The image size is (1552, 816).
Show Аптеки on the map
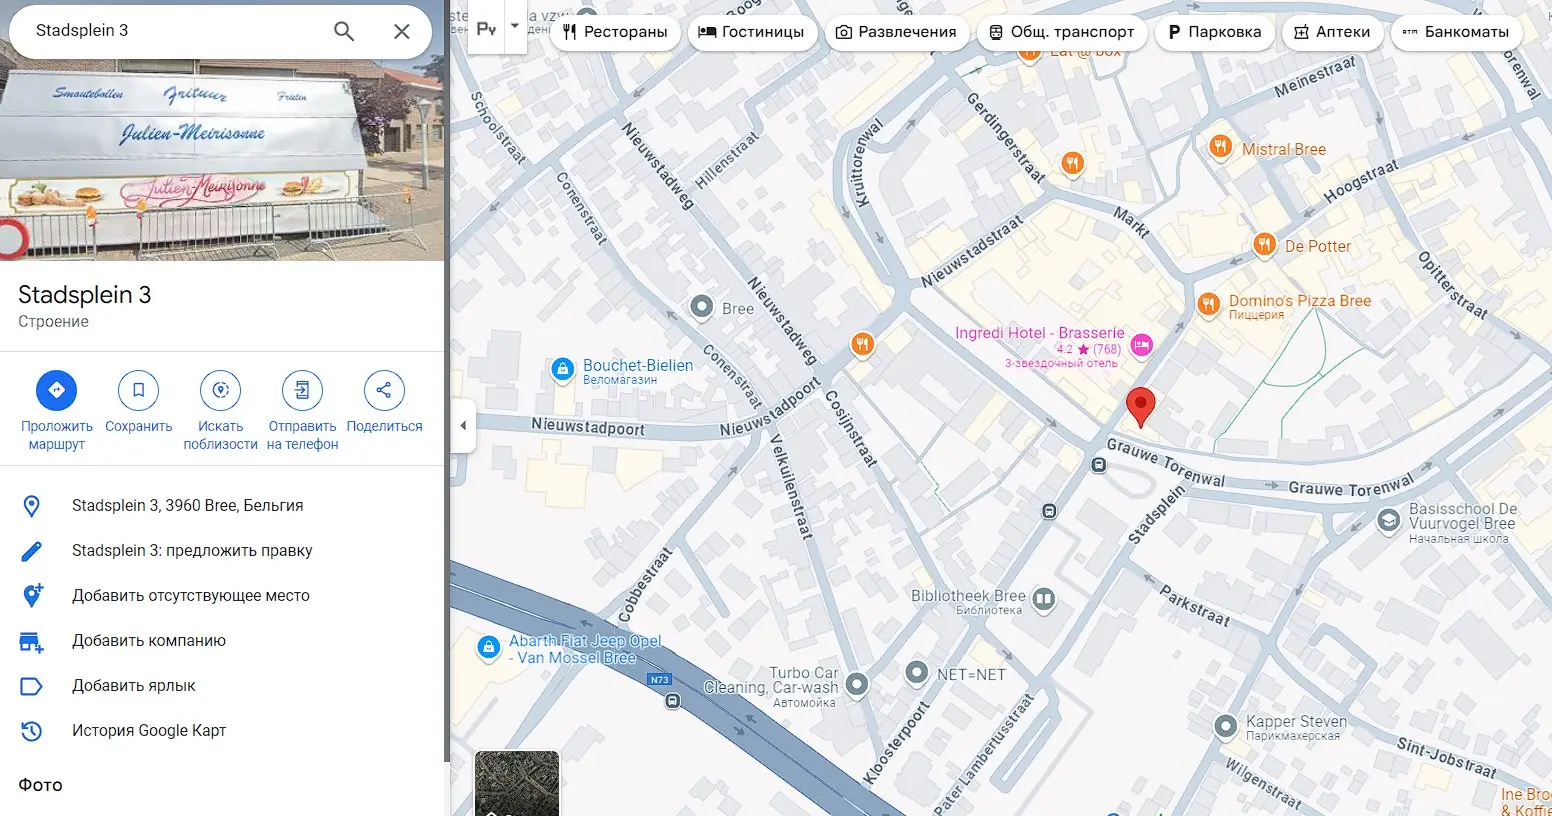(x=1332, y=32)
